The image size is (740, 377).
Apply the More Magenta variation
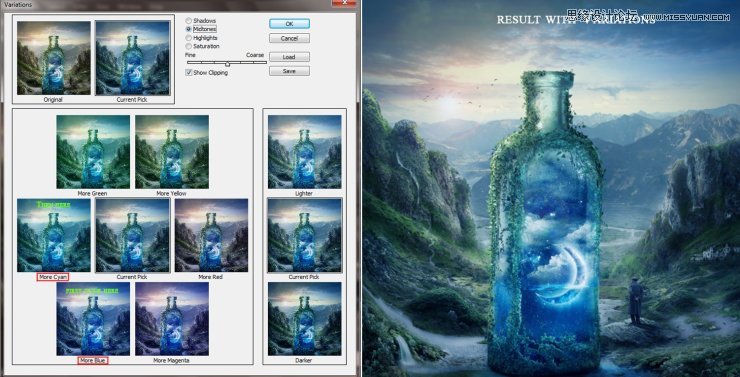pos(172,318)
